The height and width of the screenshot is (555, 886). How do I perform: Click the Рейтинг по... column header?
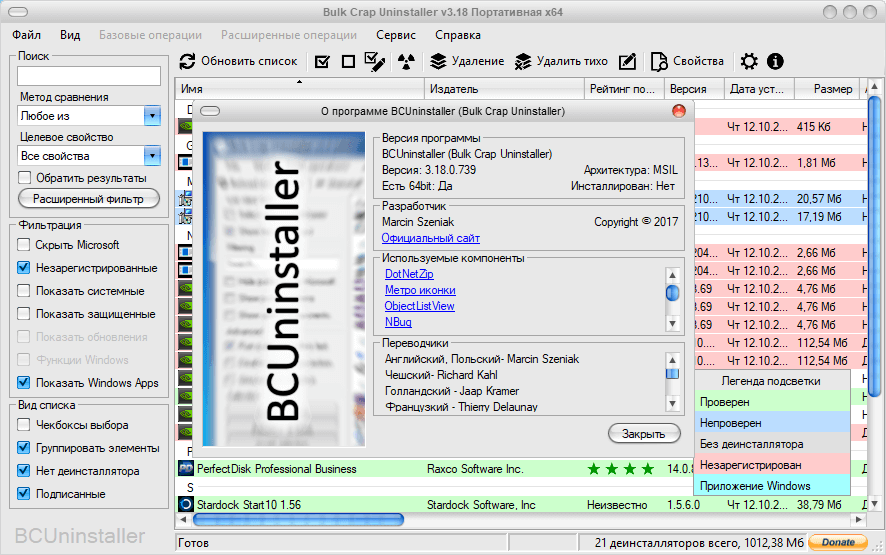(624, 89)
